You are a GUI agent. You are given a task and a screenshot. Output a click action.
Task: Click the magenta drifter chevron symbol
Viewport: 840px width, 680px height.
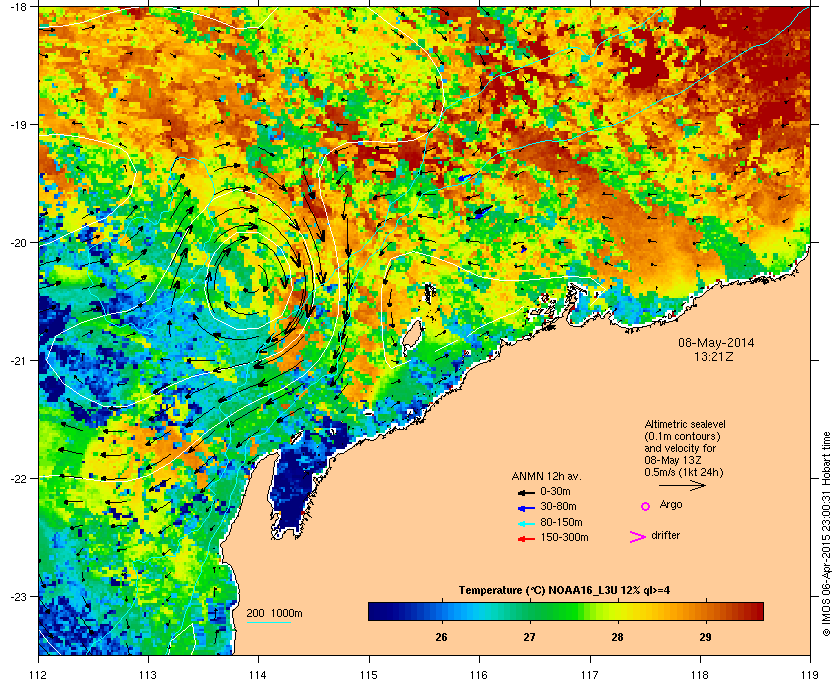pos(638,537)
